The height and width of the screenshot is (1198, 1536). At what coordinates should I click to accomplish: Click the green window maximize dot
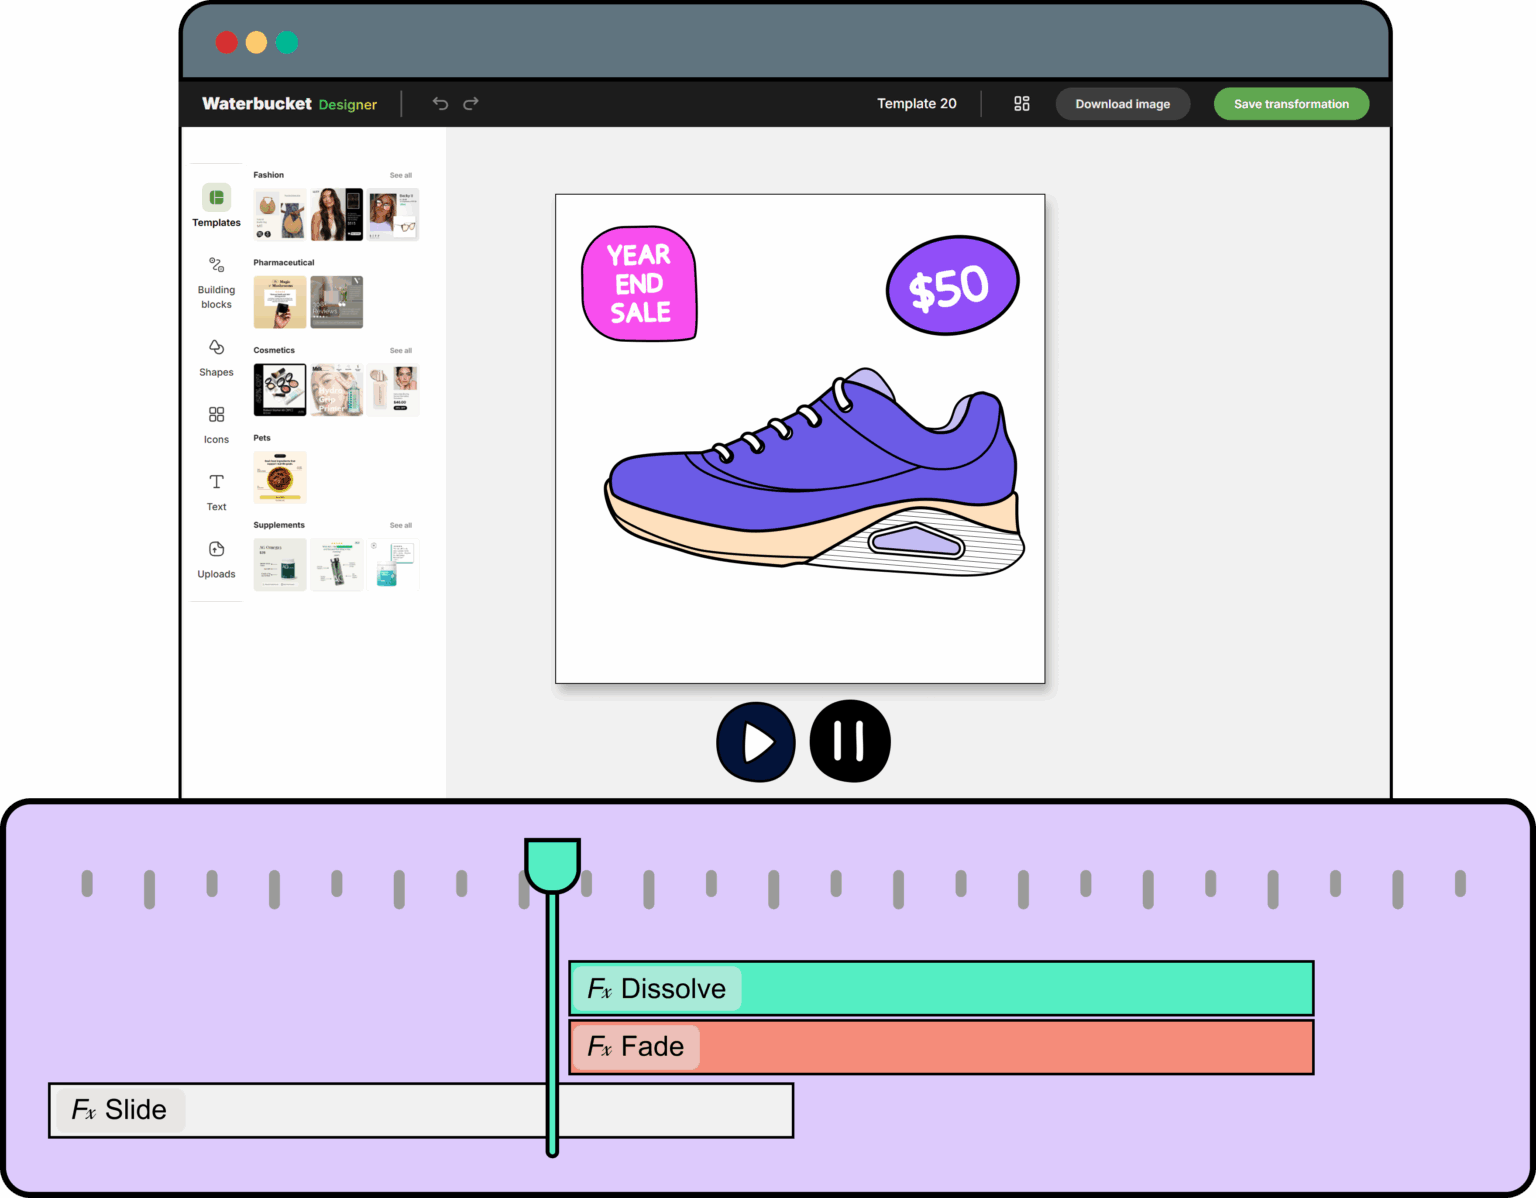click(287, 42)
